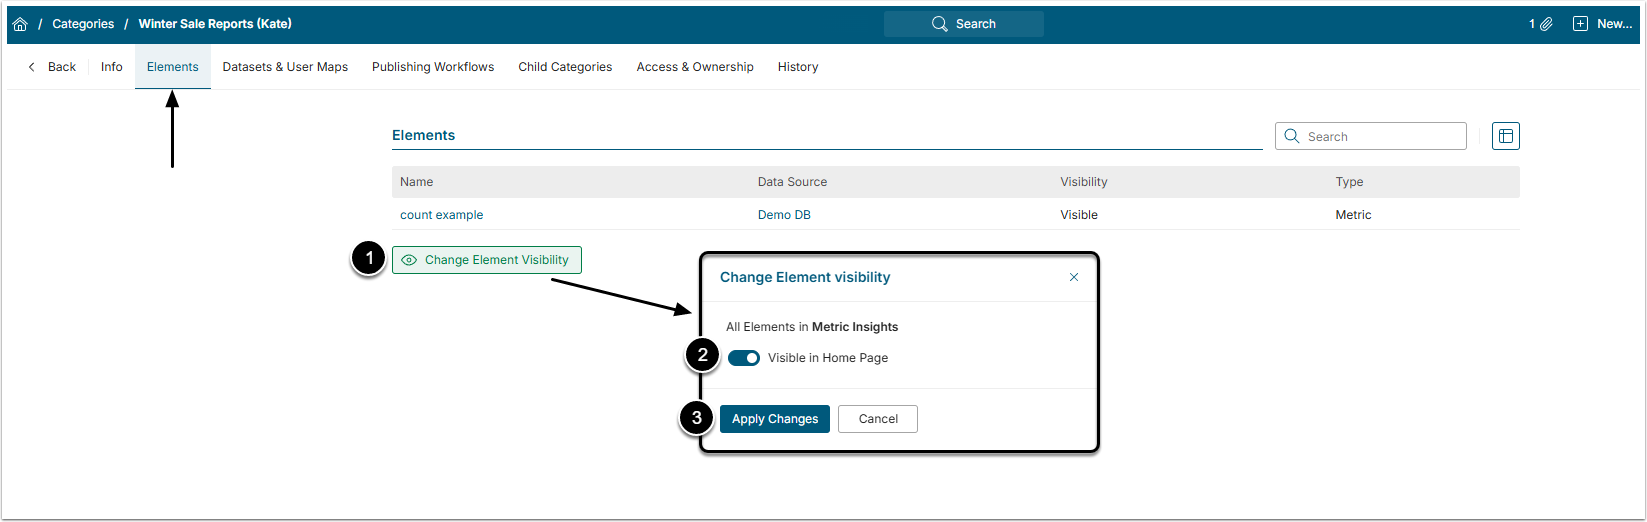
Task: Click Change Element Visibility button
Action: point(487,260)
